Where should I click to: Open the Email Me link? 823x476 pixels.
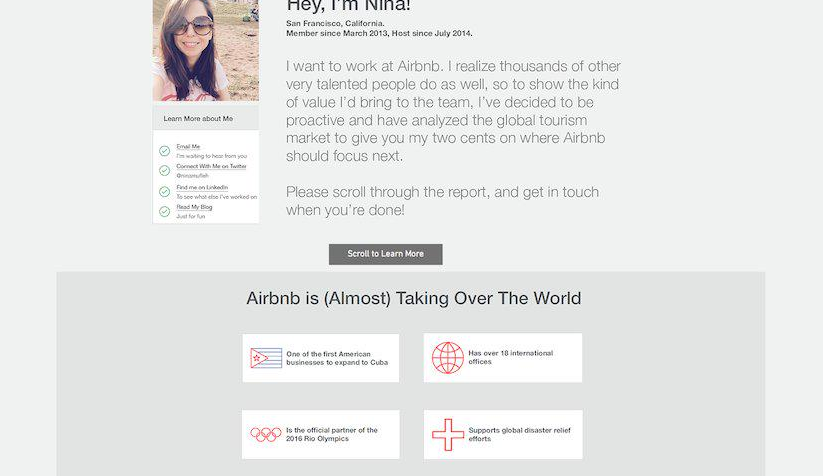188,147
